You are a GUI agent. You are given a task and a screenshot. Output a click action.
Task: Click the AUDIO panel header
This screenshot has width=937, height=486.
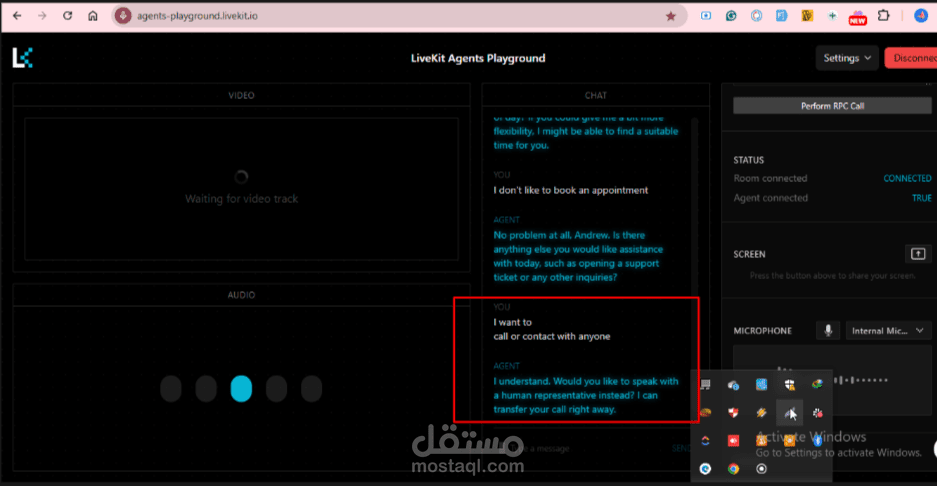pos(241,295)
